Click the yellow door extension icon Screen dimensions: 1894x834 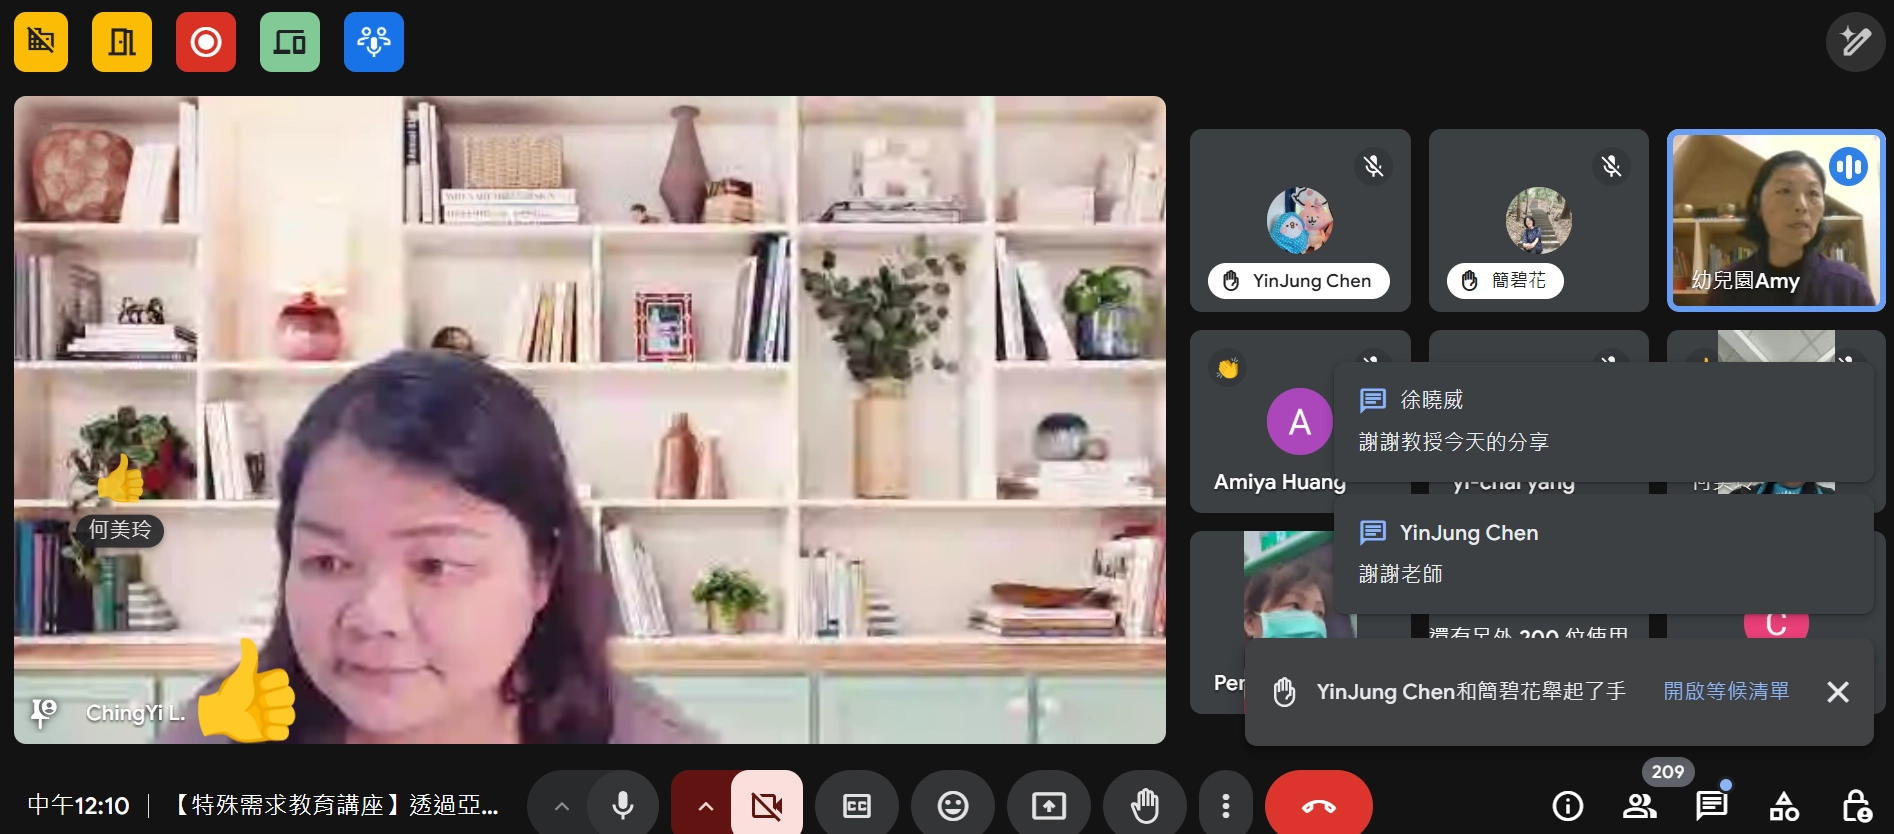[122, 42]
